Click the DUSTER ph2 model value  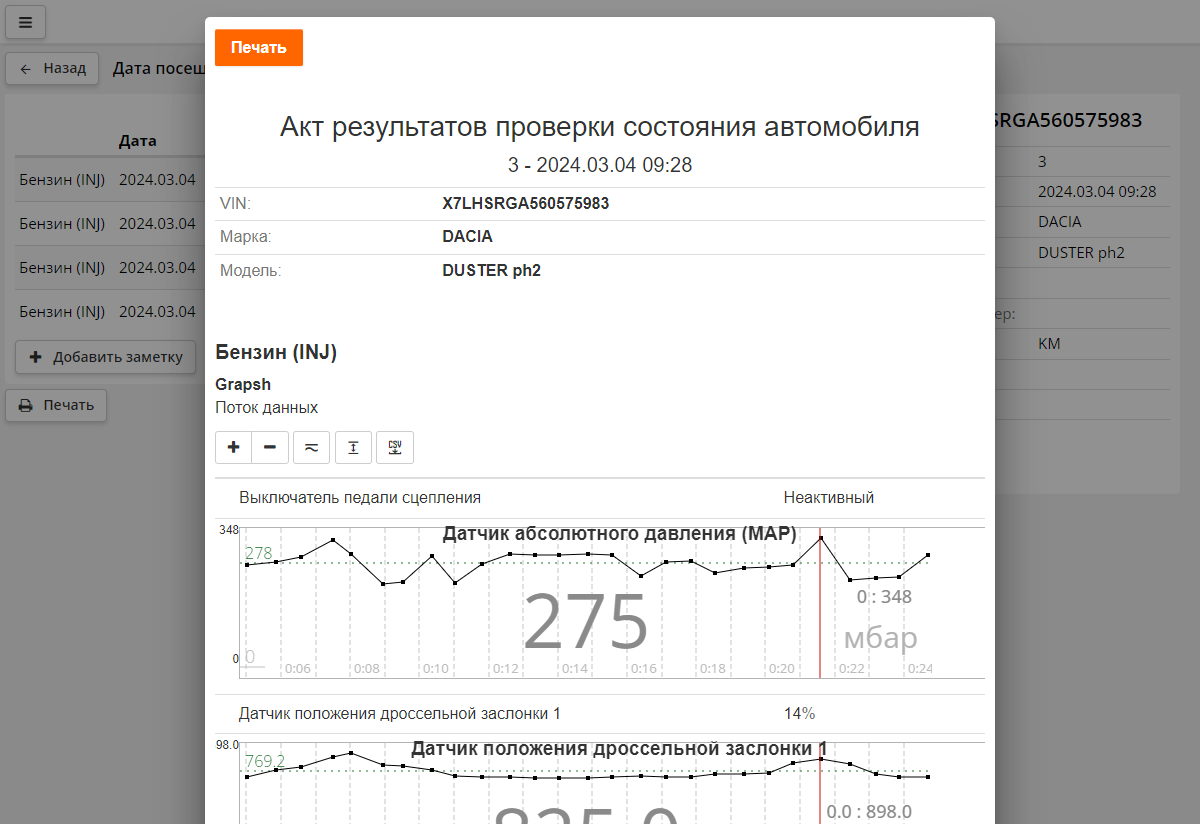[491, 270]
